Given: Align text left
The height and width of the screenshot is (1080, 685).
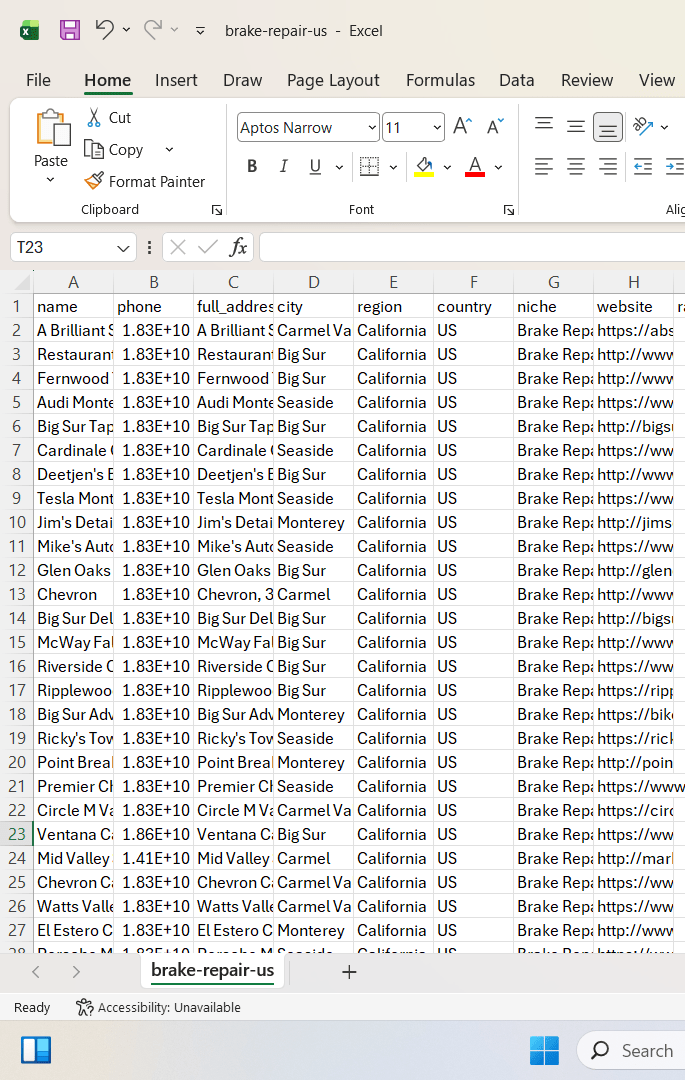Looking at the screenshot, I should click(544, 166).
